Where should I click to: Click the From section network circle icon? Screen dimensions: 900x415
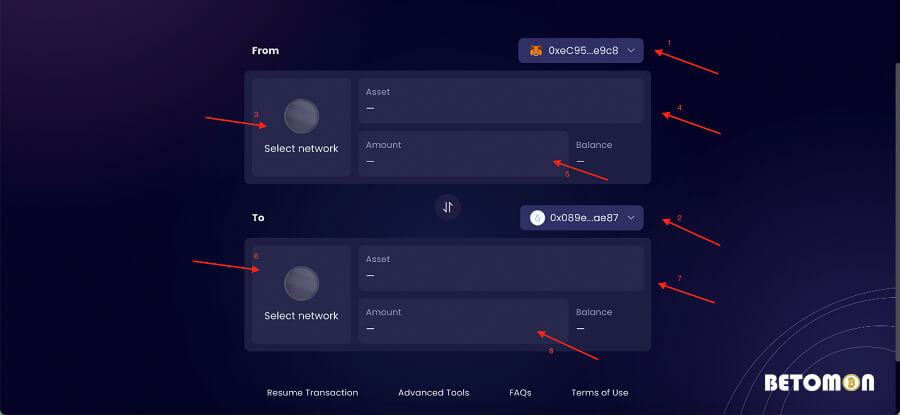click(x=301, y=116)
